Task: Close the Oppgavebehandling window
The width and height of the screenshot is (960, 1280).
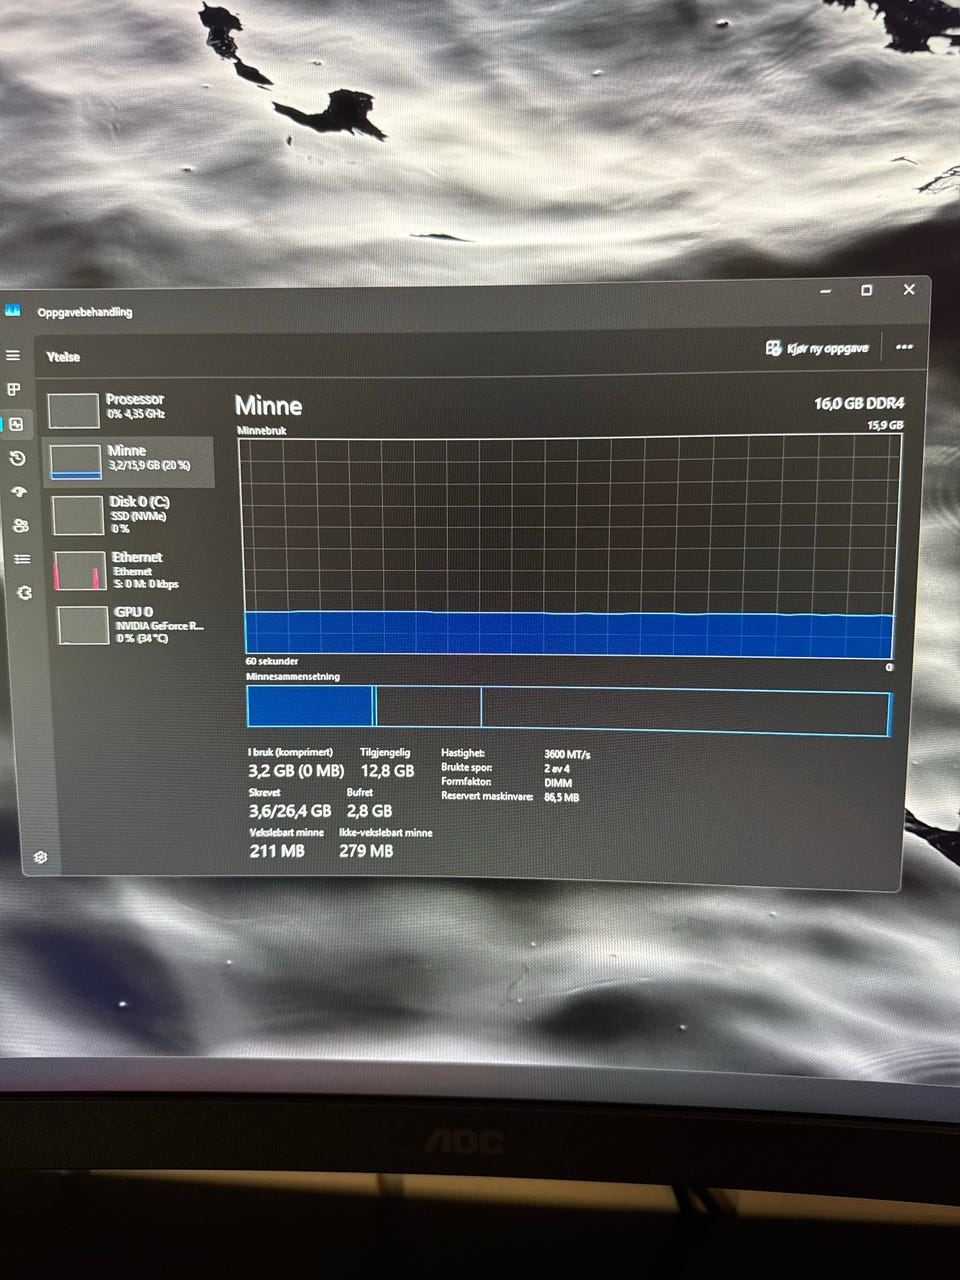Action: click(x=909, y=289)
